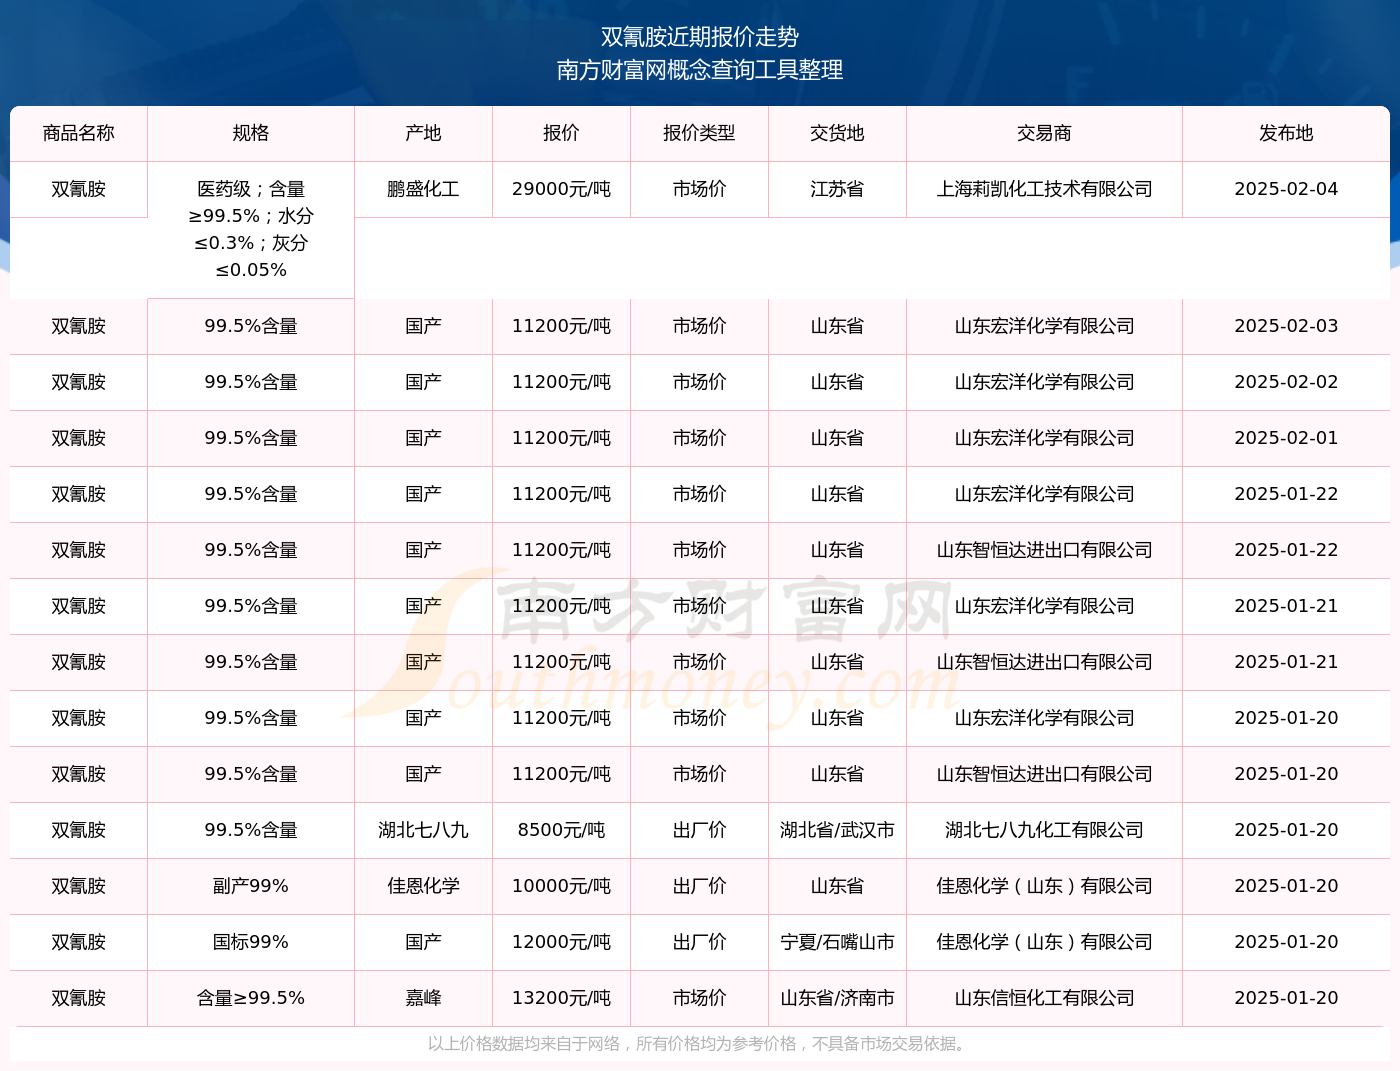Select the "交易商" column header

point(1044,133)
